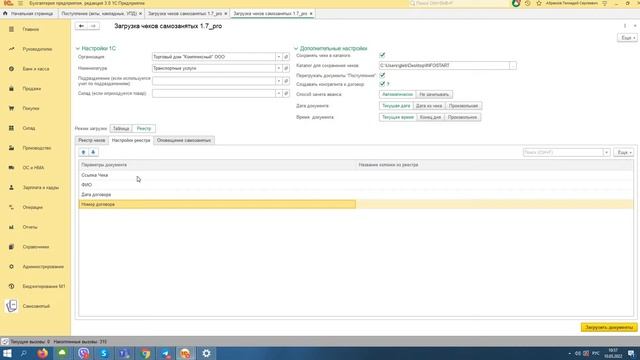This screenshot has width=640, height=360.
Task: Open the Продажи sidebar section
Action: pos(32,89)
